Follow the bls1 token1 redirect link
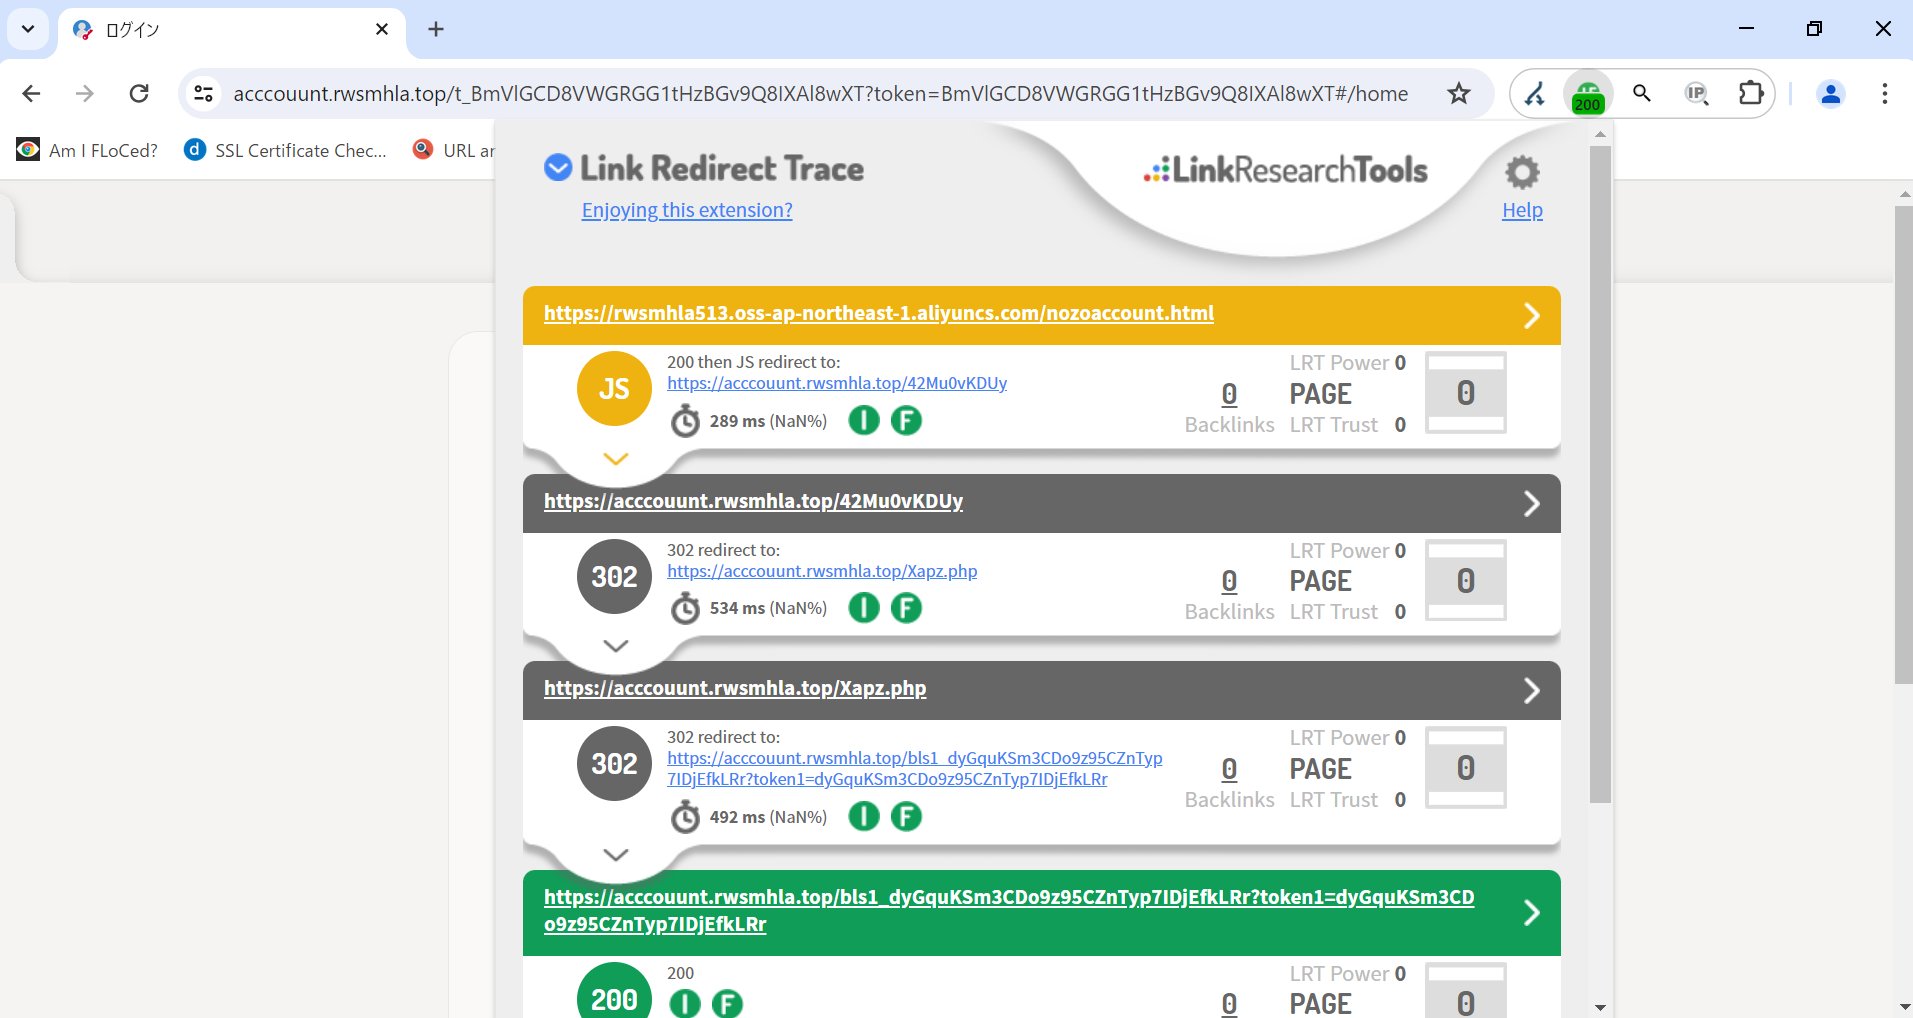Viewport: 1913px width, 1018px height. click(x=914, y=769)
